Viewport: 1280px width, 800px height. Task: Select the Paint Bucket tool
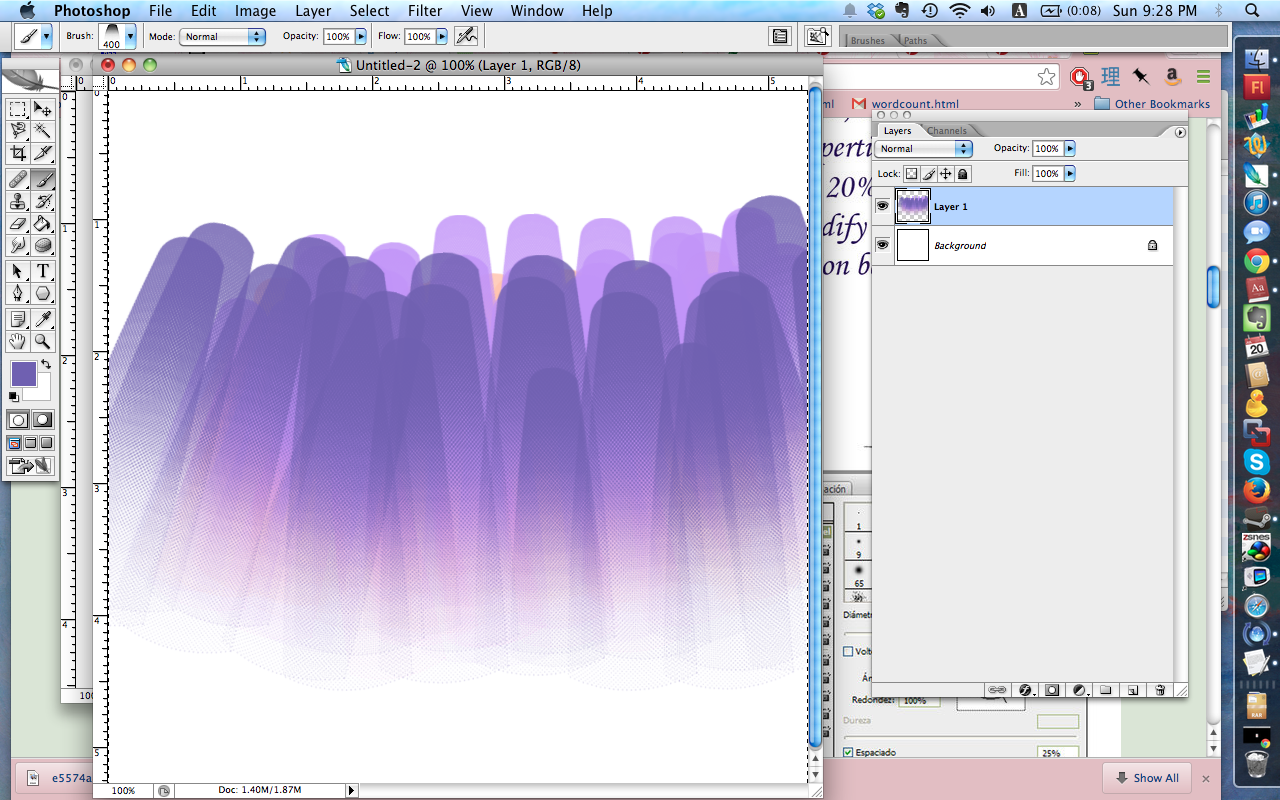pyautogui.click(x=43, y=224)
